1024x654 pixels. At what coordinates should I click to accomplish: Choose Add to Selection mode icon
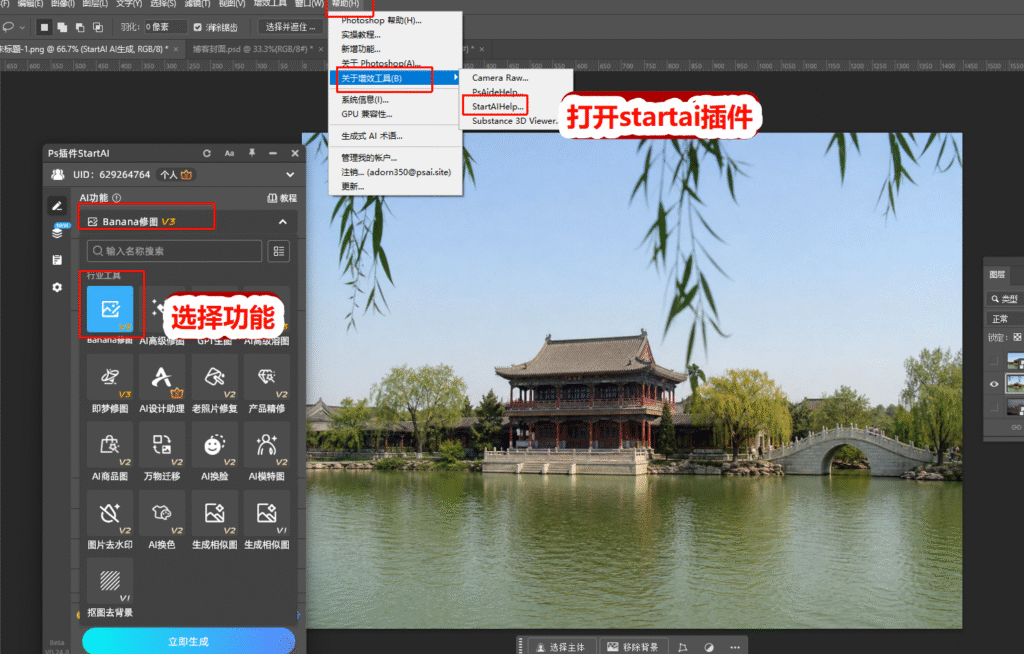[62, 27]
